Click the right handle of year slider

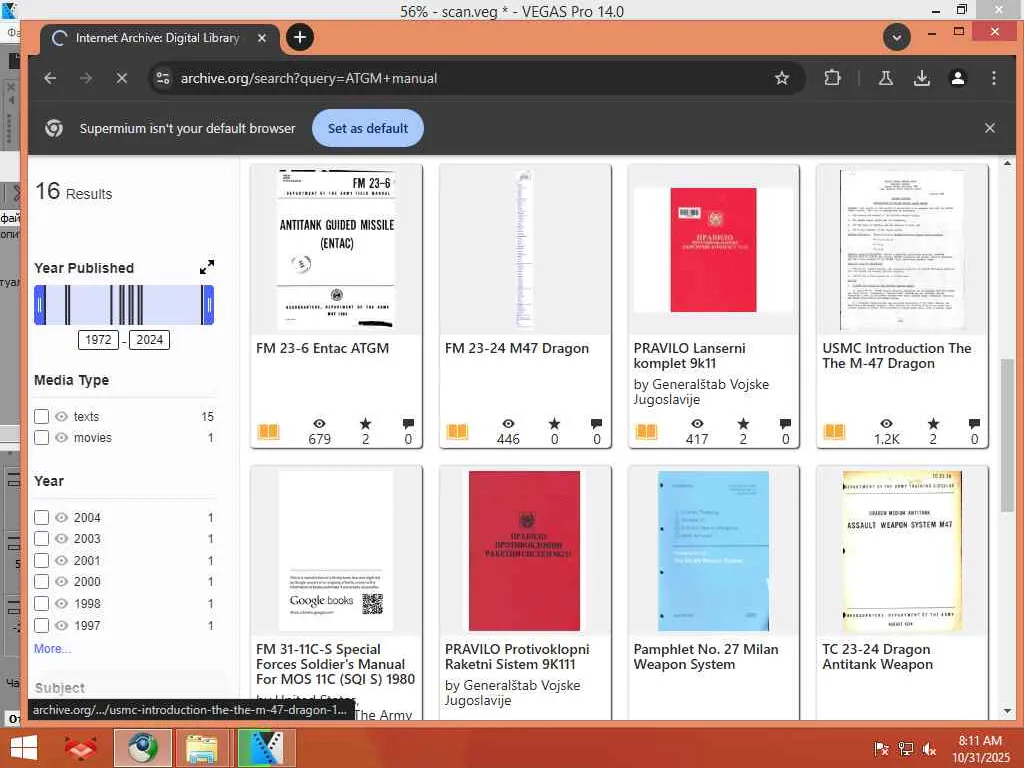(x=208, y=305)
